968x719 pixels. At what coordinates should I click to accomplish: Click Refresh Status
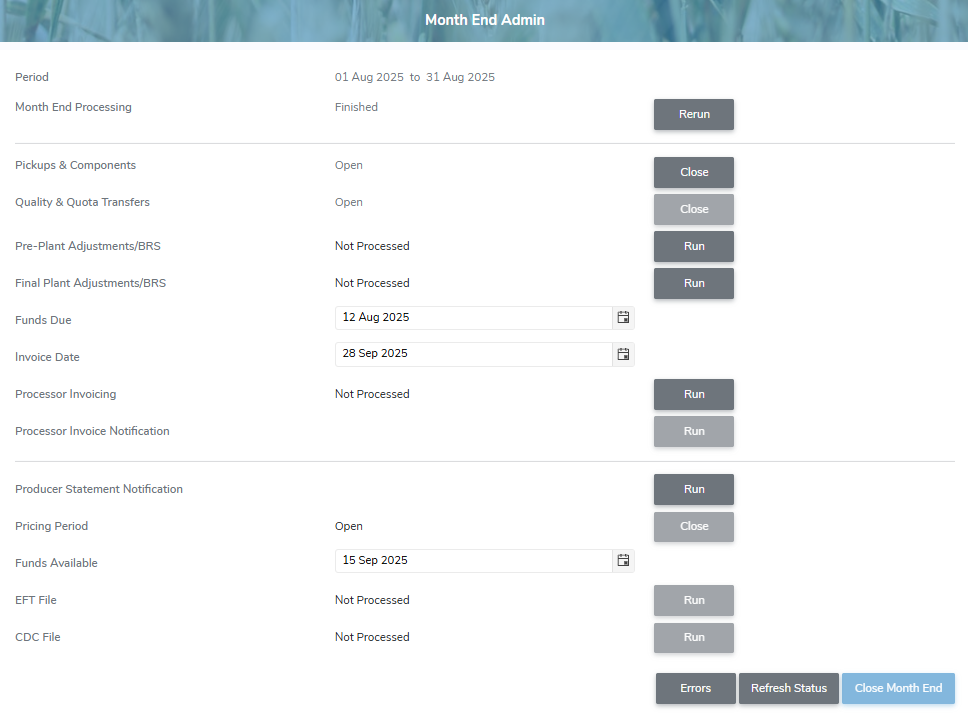pos(788,688)
